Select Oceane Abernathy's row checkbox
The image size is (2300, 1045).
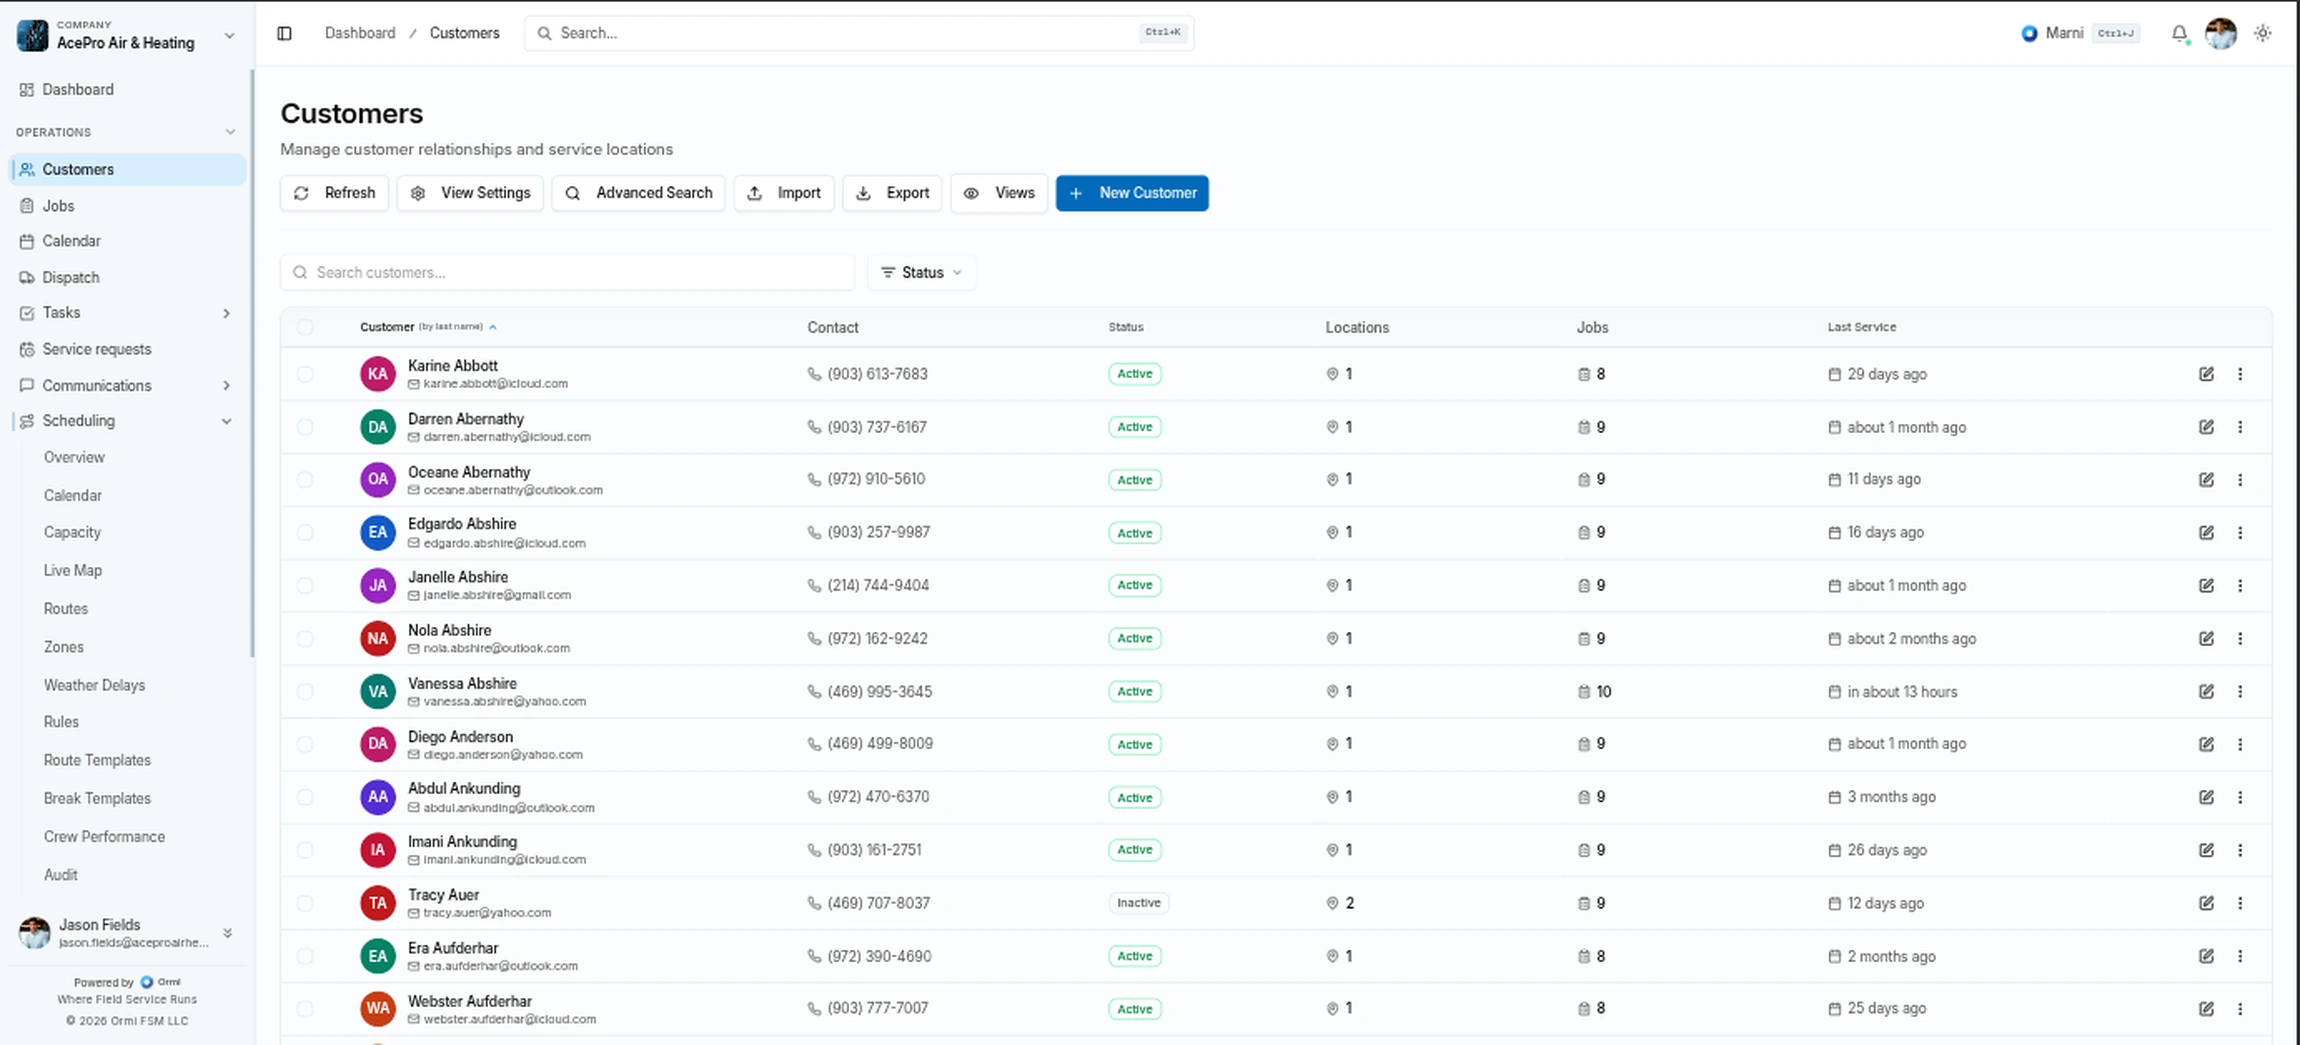(x=305, y=480)
